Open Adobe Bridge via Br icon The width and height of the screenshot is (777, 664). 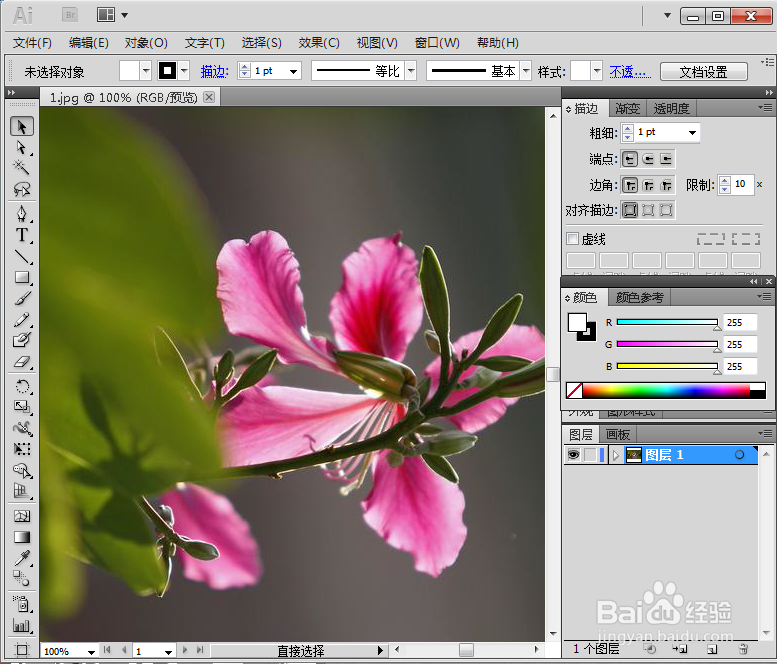click(70, 15)
